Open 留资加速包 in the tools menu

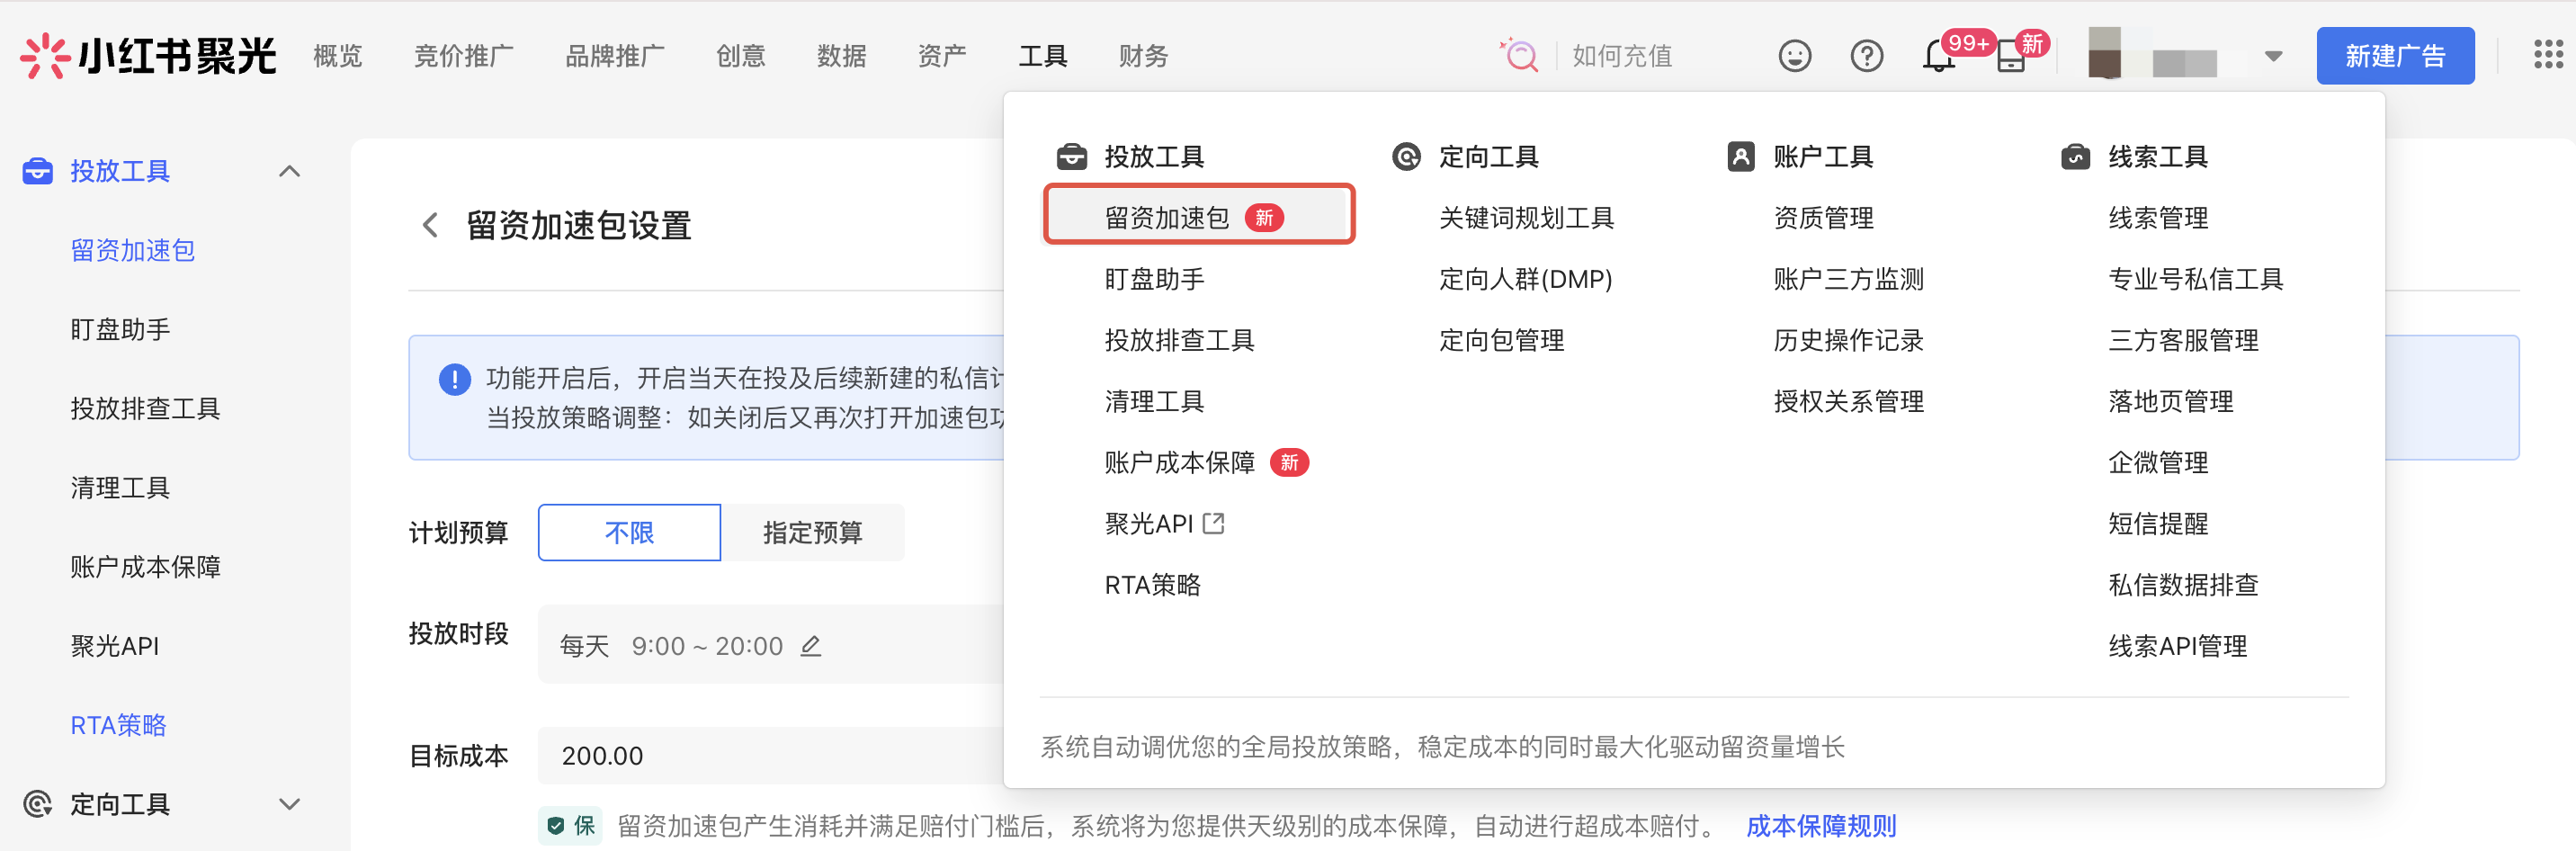1166,218
